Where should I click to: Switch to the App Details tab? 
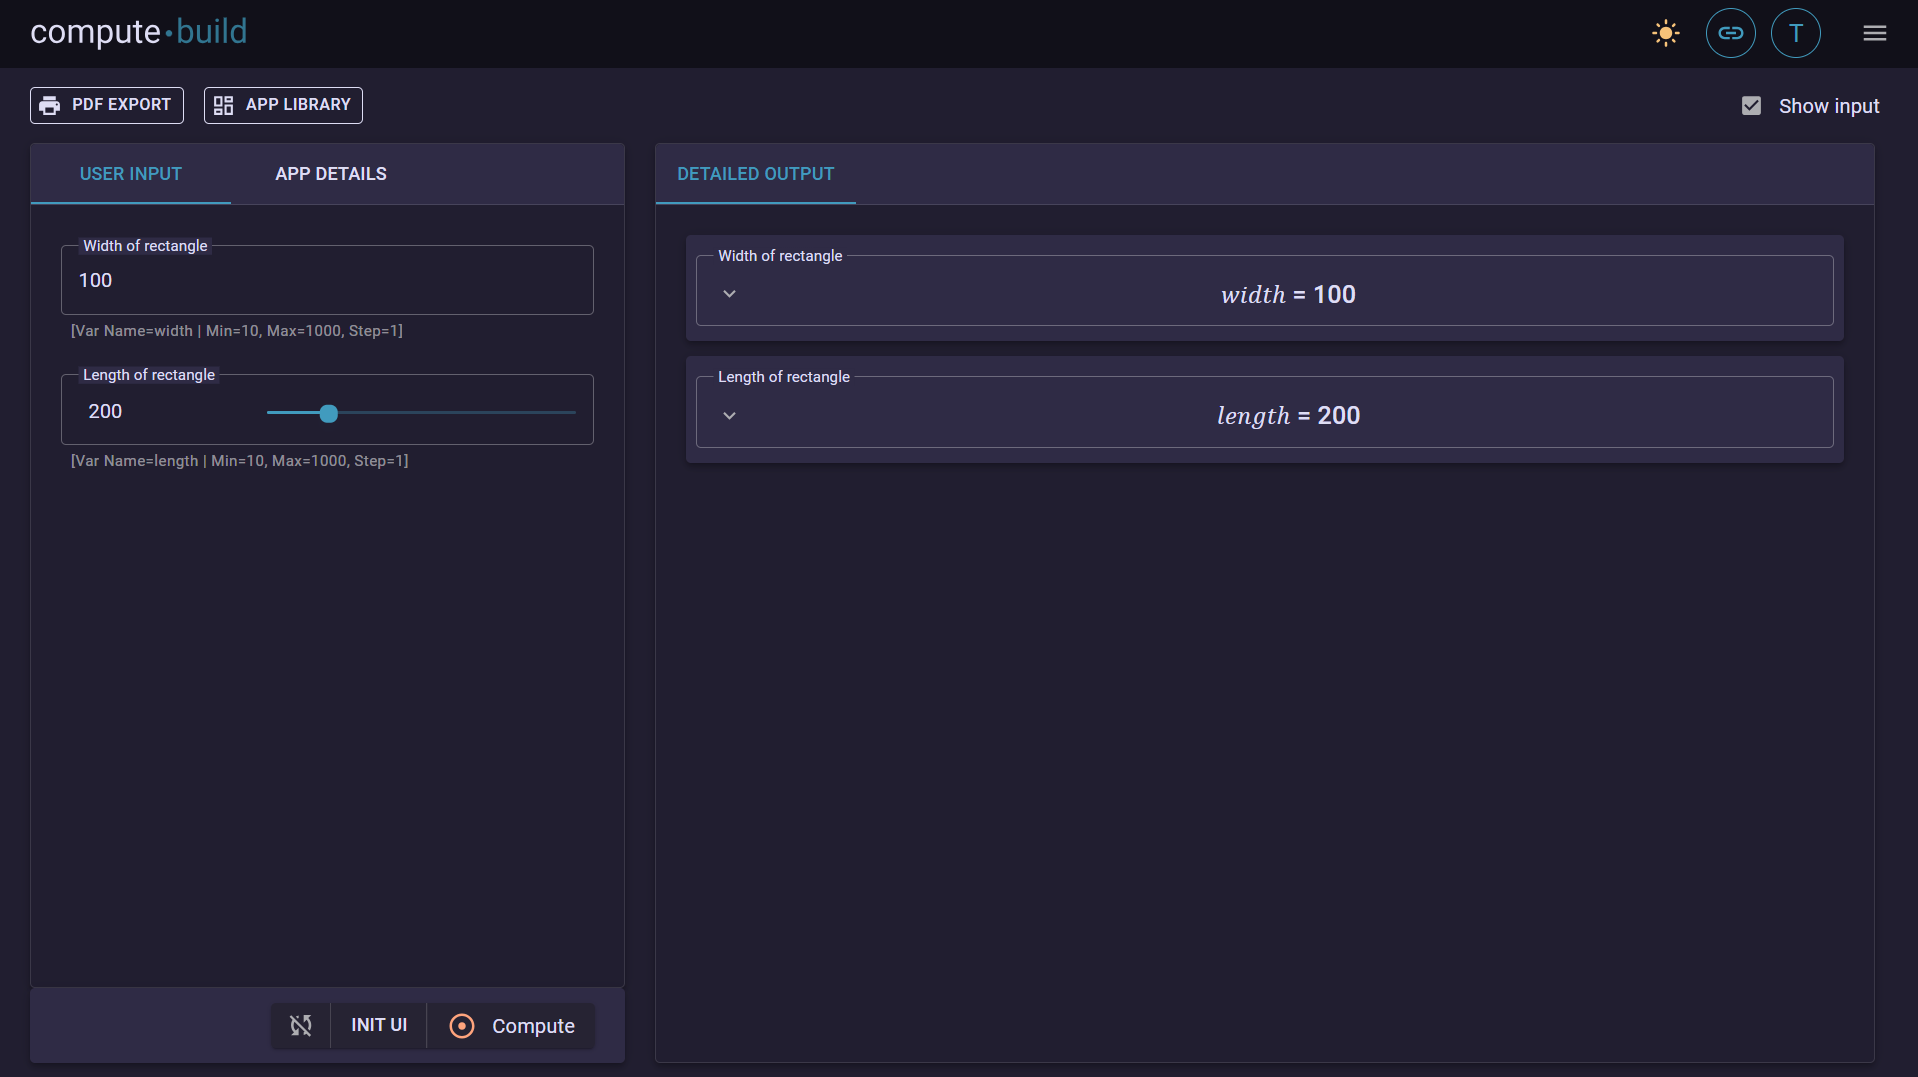[x=330, y=174]
